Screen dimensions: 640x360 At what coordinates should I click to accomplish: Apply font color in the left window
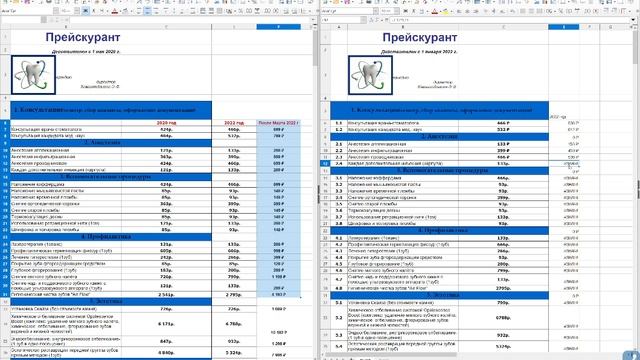[x=115, y=11]
